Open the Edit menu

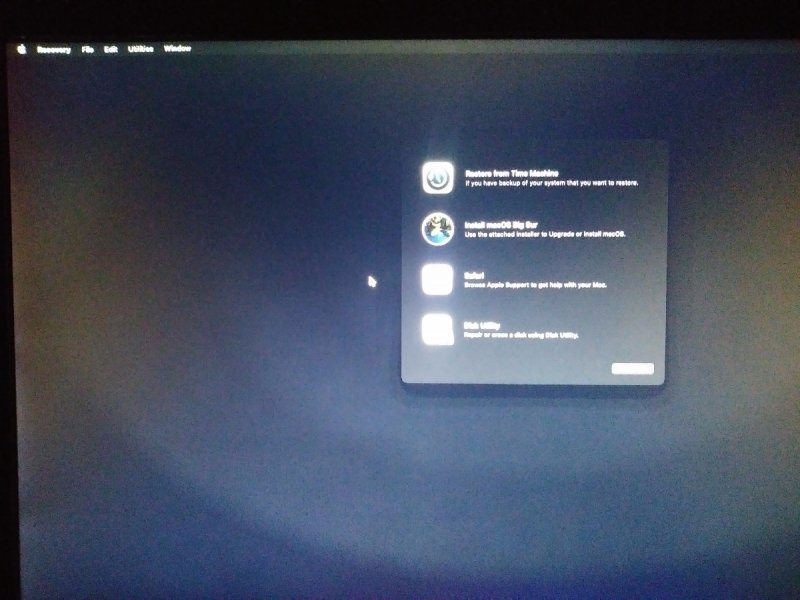[x=111, y=49]
